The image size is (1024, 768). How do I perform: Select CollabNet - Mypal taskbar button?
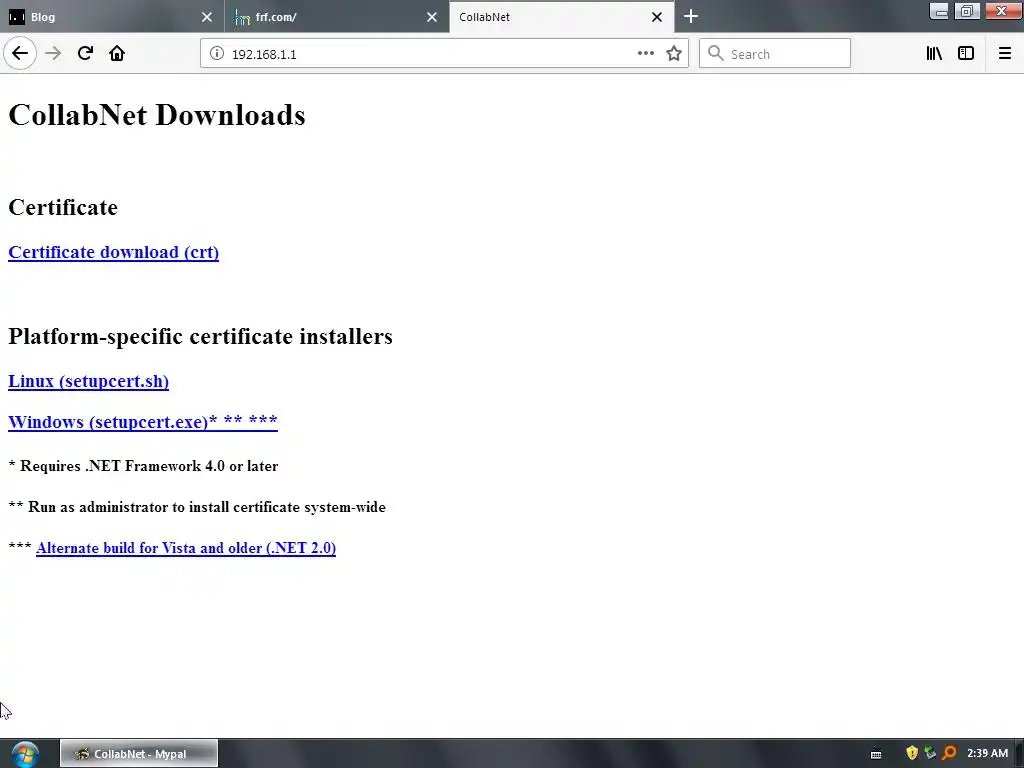[x=139, y=754]
